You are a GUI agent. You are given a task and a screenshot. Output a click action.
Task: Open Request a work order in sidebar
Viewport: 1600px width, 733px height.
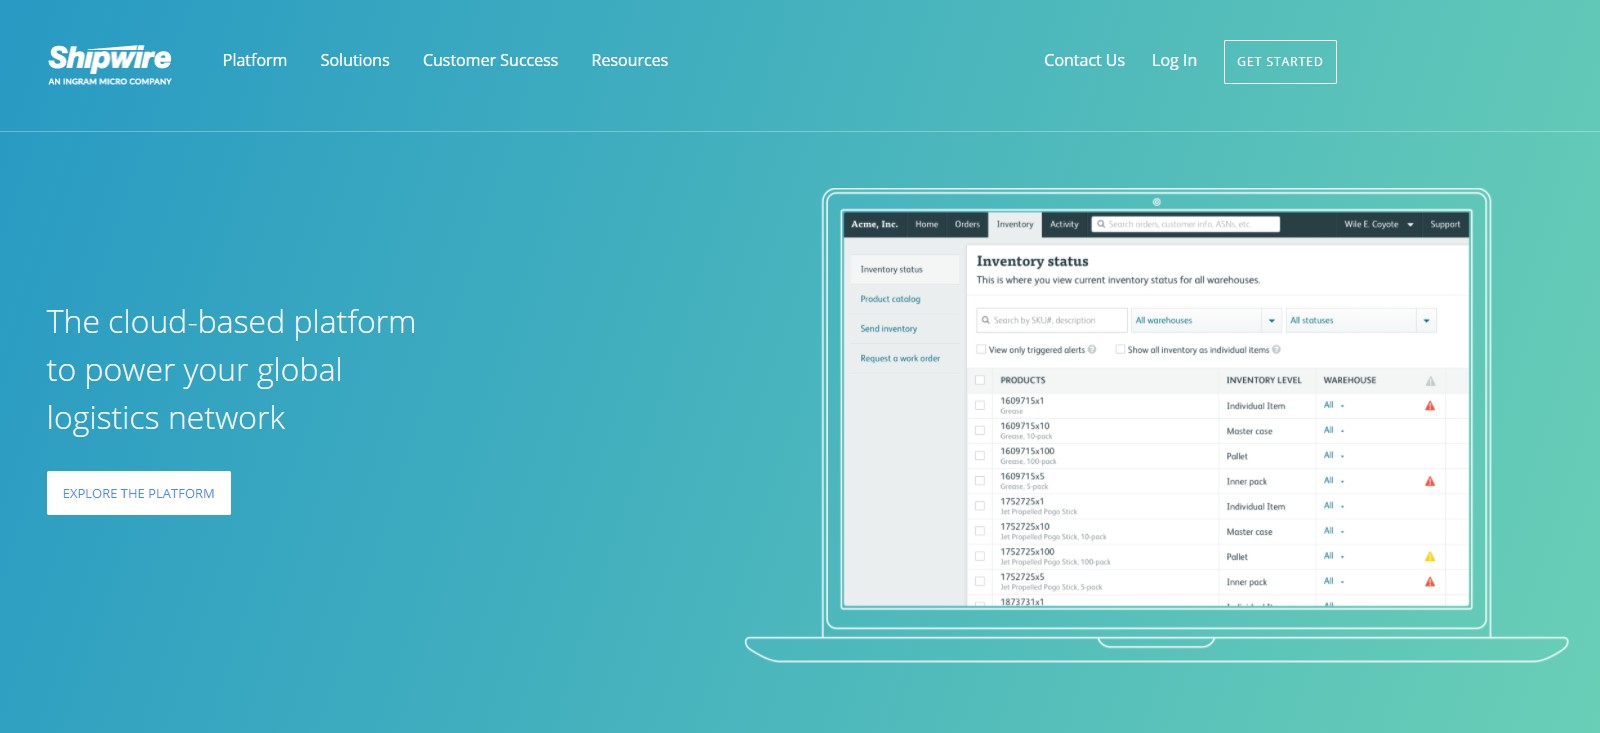[x=900, y=358]
